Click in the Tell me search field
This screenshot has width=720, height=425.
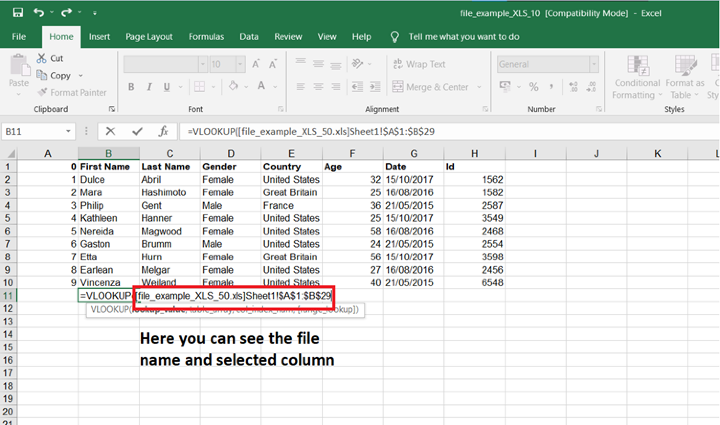coord(463,36)
